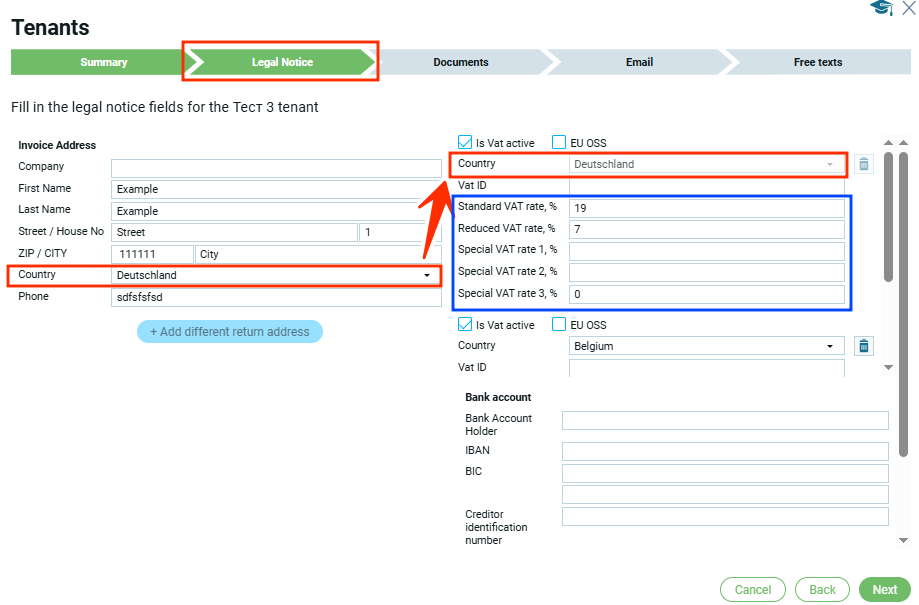Select the Standard VAT rate field

[x=706, y=208]
